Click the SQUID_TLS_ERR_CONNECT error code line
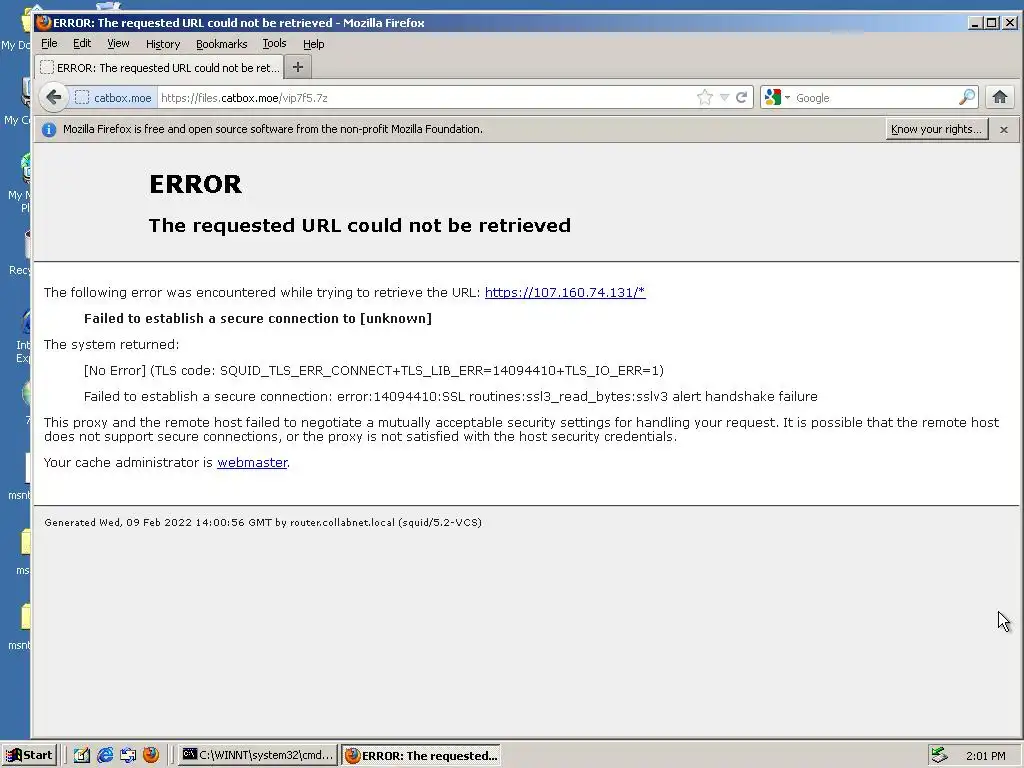Screen dimensions: 1024x768 [374, 371]
